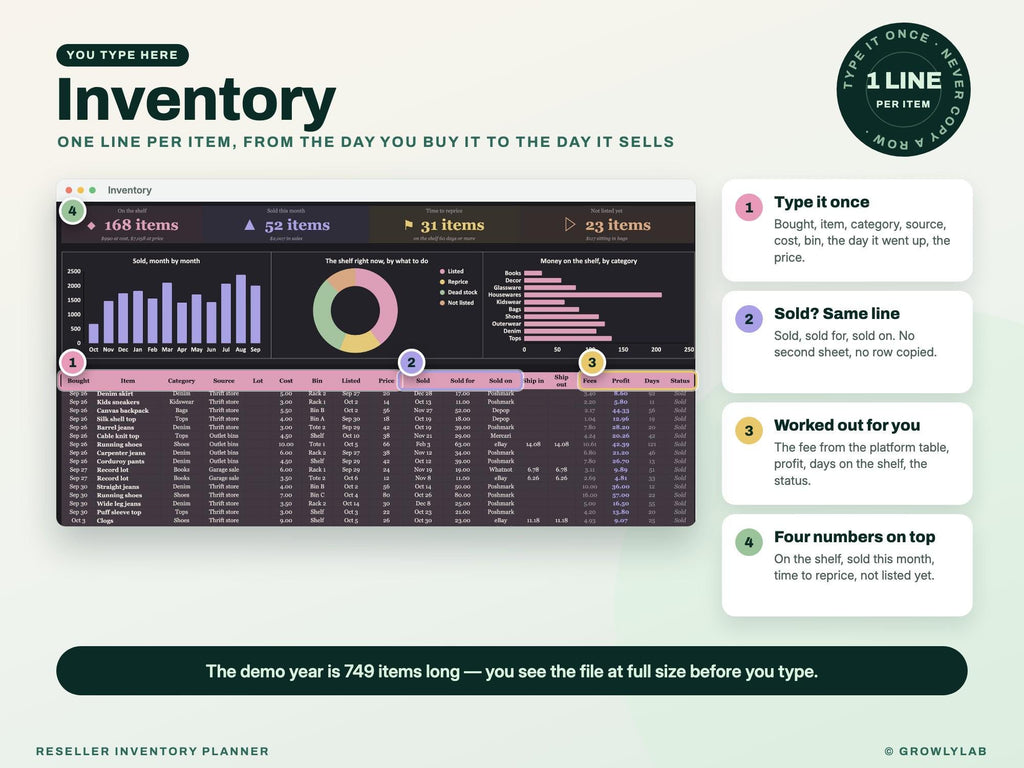Click the Bought column header
The height and width of the screenshot is (768, 1024).
click(78, 380)
